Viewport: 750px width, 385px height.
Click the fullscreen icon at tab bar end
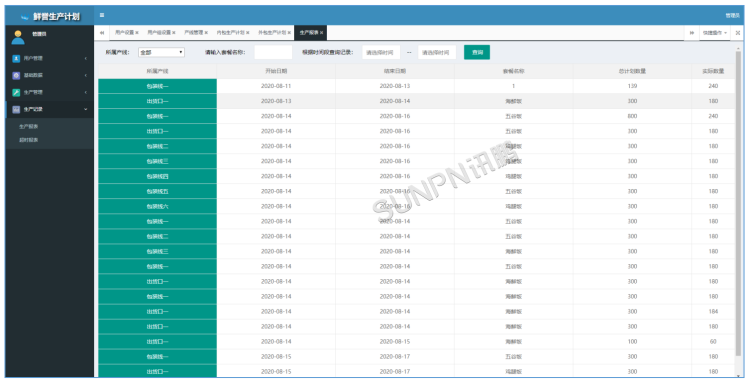coord(738,33)
